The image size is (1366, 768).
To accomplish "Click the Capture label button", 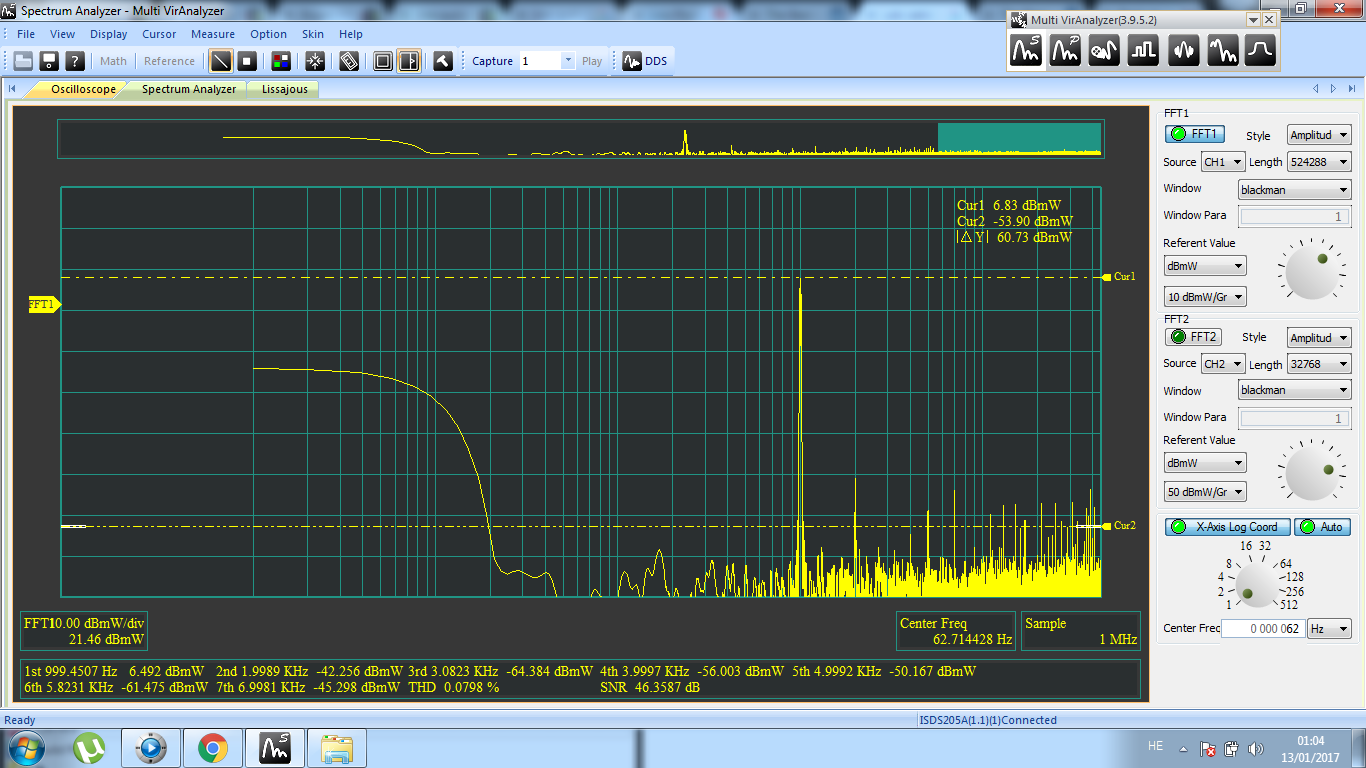I will coord(492,61).
